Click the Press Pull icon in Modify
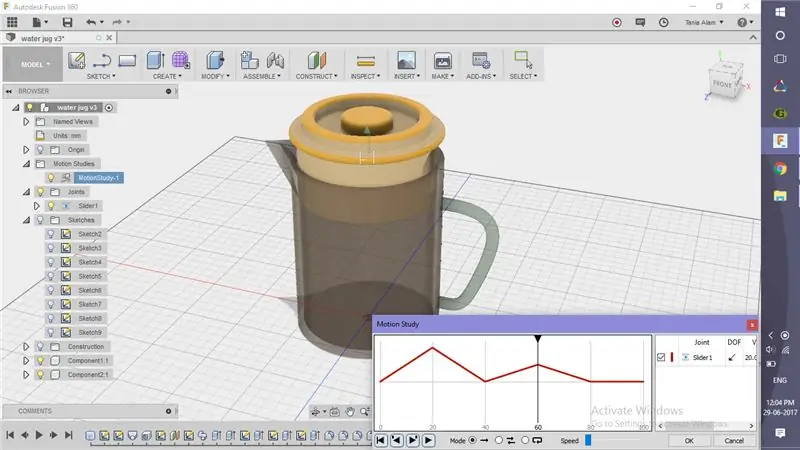 point(215,60)
